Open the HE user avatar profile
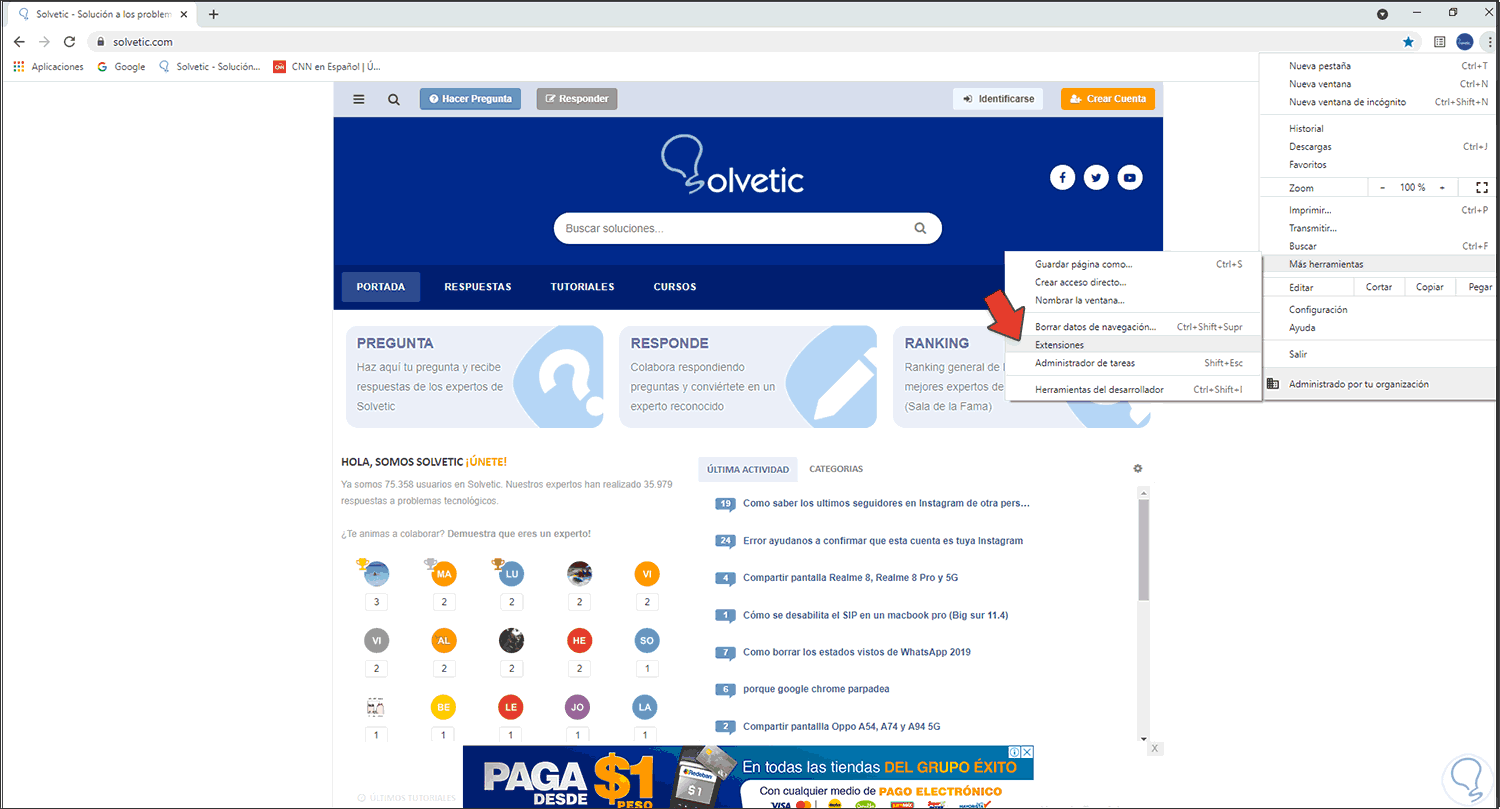 [x=579, y=640]
